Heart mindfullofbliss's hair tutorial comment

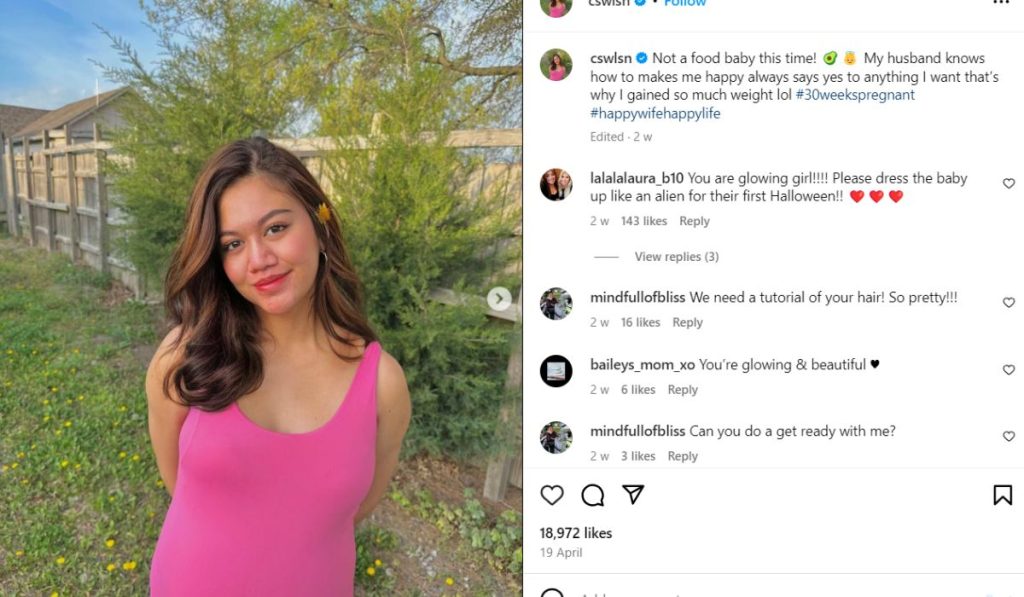(1008, 303)
